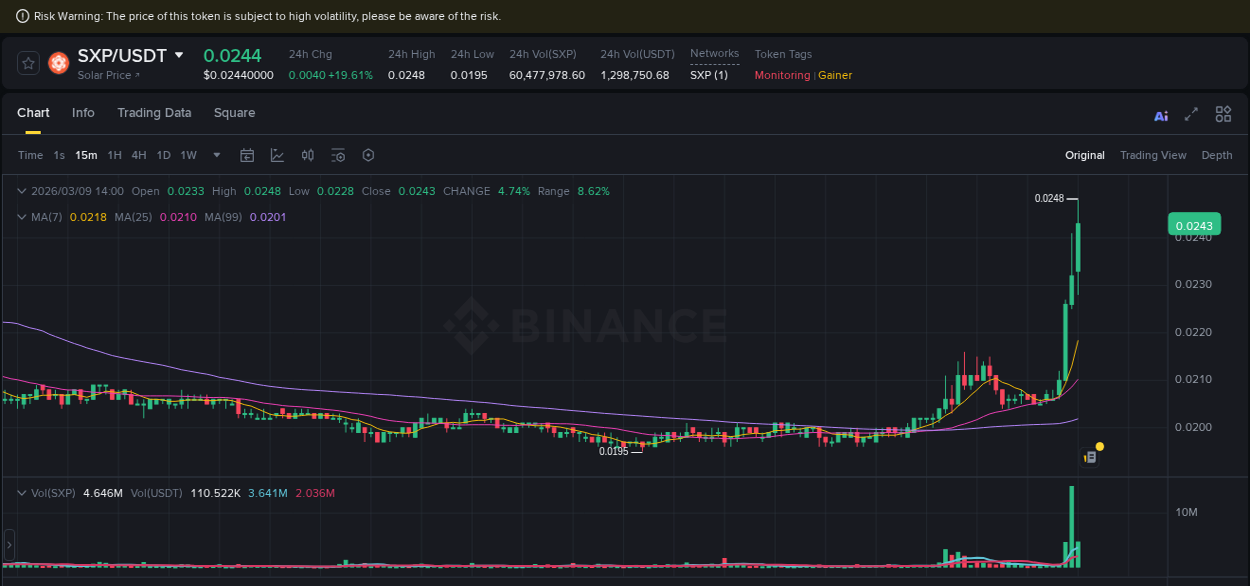Open the widgets grid menu
Image resolution: width=1250 pixels, height=586 pixels.
[x=1223, y=115]
